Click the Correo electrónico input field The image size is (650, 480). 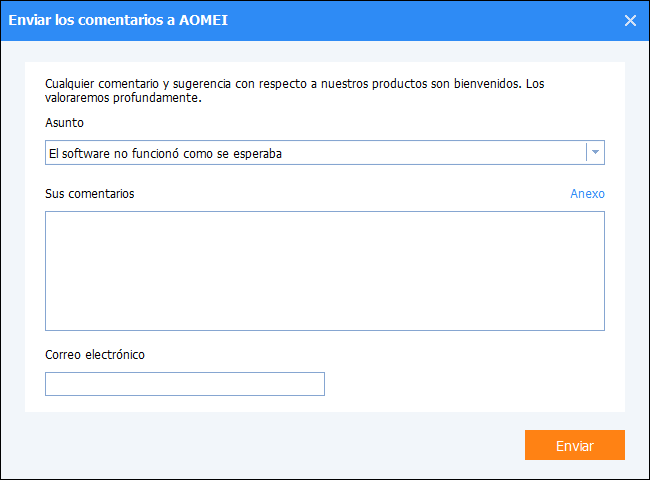[x=185, y=384]
